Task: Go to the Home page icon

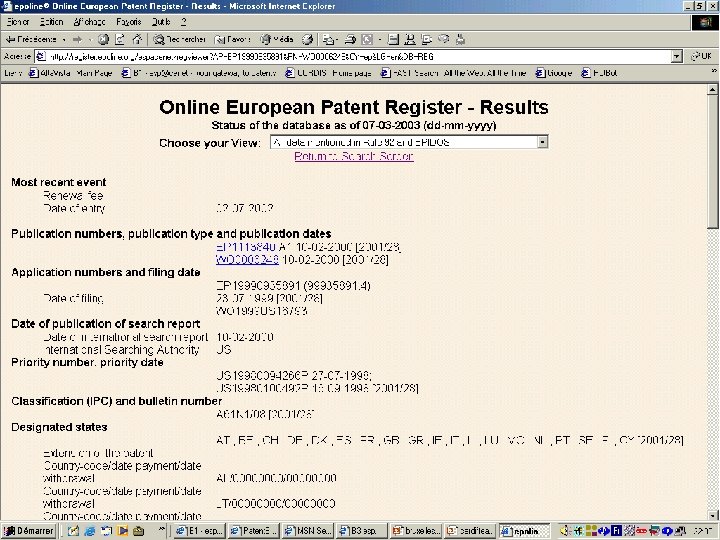Action: [x=137, y=39]
